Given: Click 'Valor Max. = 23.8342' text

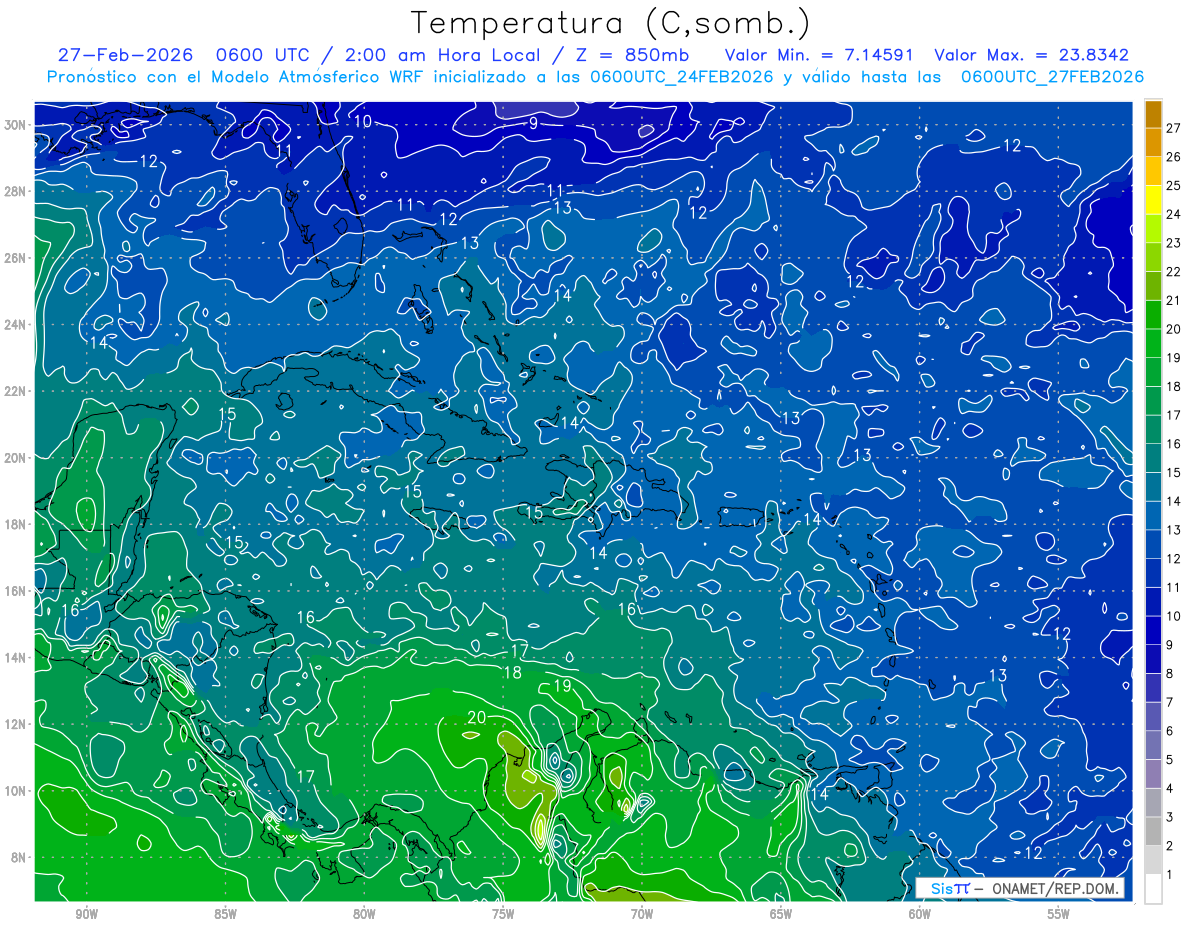Looking at the screenshot, I should click(1032, 55).
